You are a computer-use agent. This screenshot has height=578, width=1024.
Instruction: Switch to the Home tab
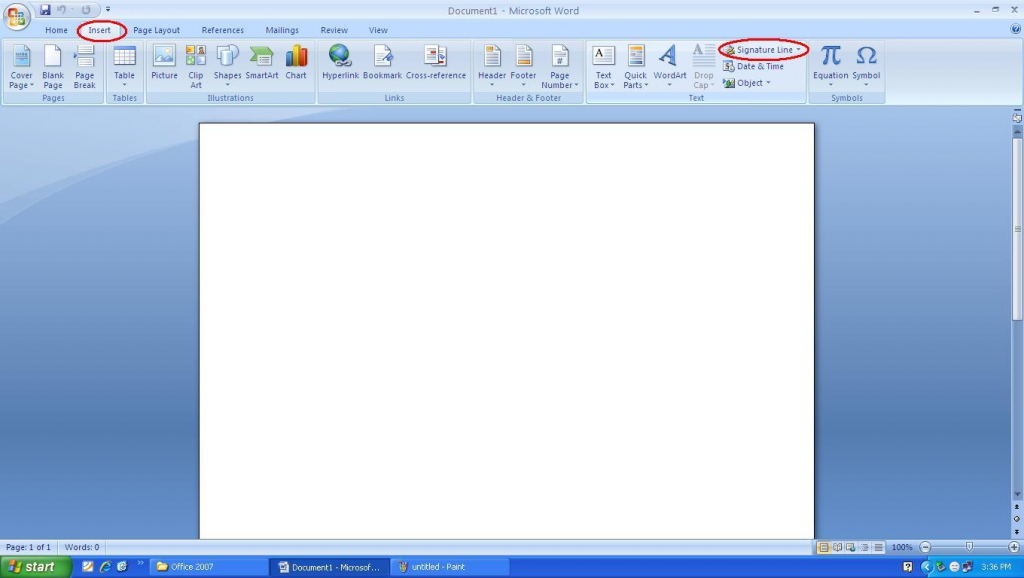(56, 30)
